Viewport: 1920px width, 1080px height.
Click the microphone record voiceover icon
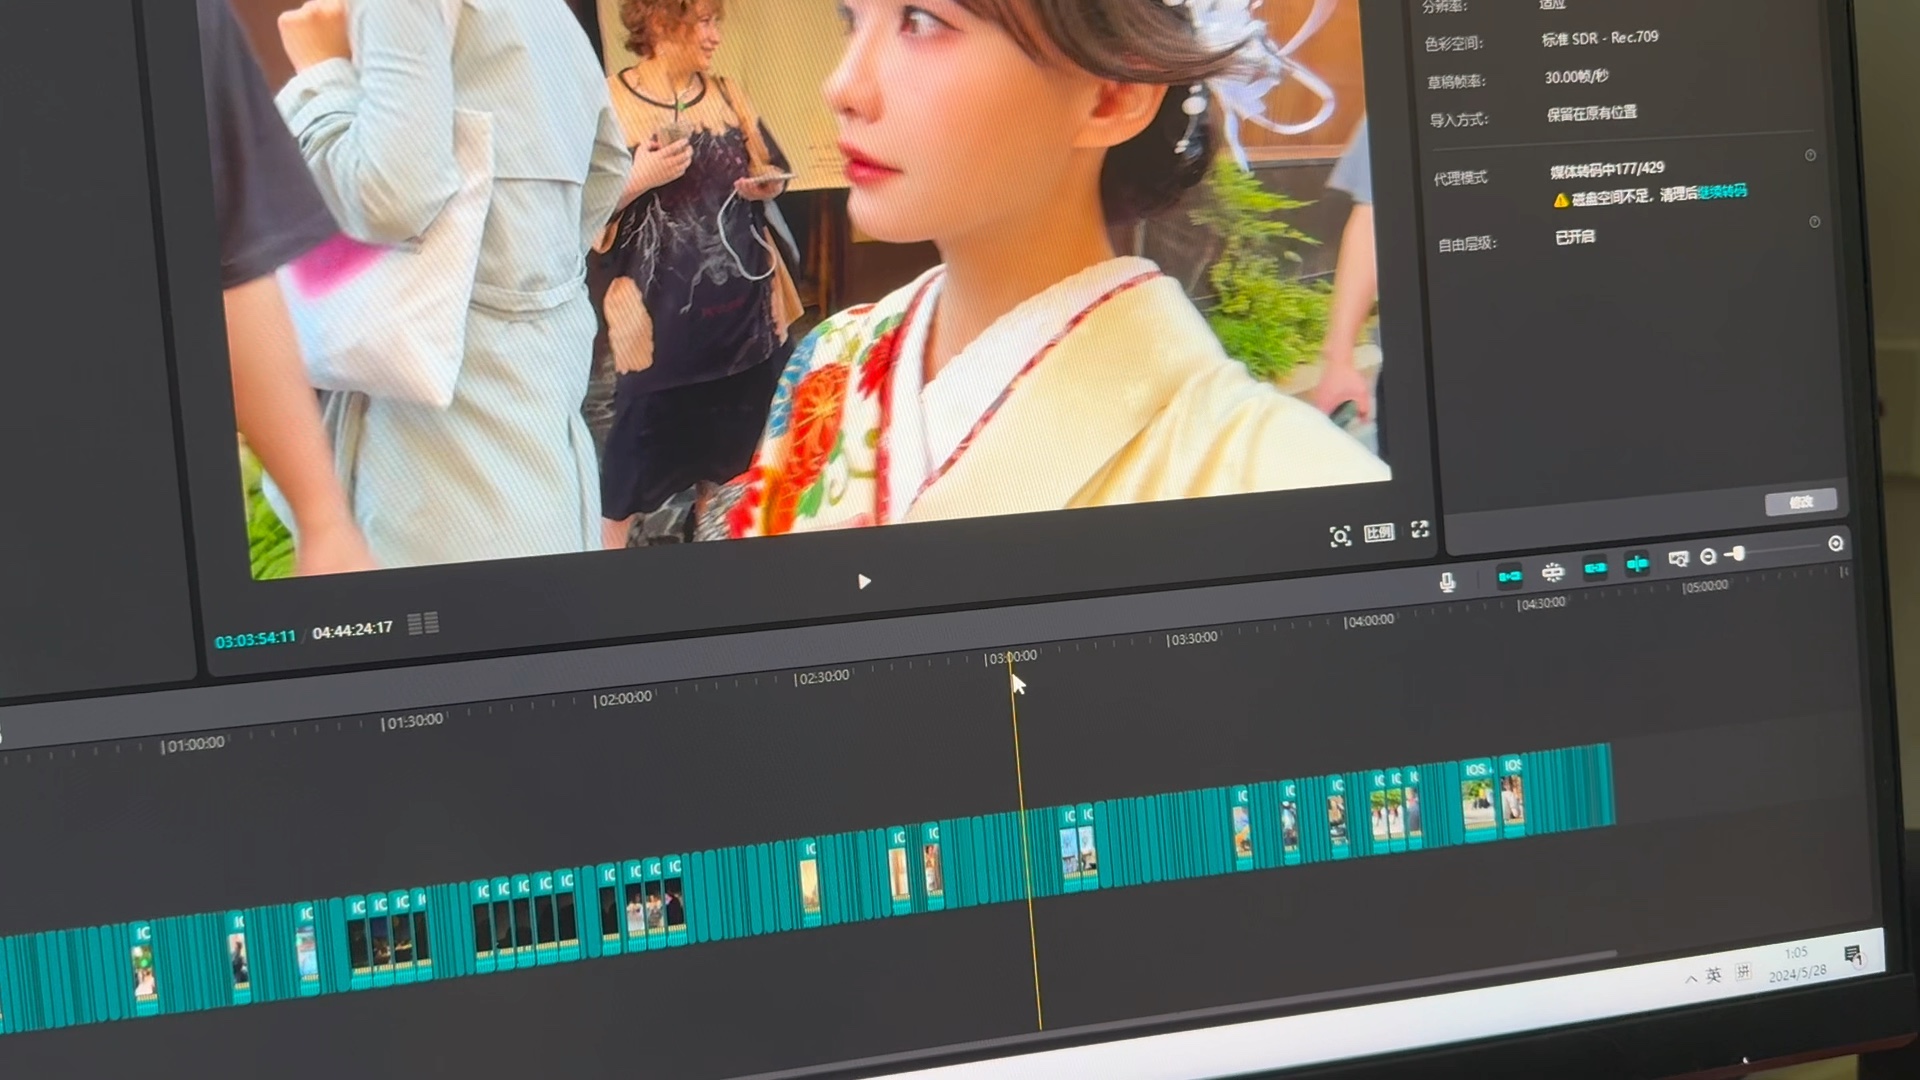click(x=1446, y=582)
